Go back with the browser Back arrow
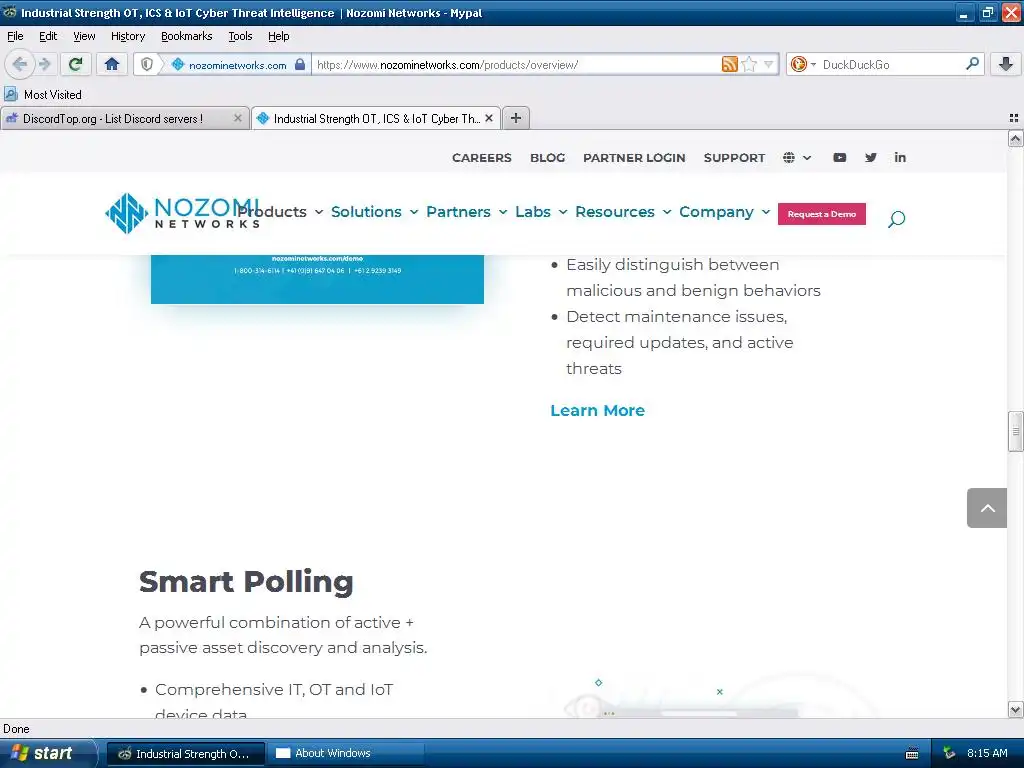 coord(20,64)
